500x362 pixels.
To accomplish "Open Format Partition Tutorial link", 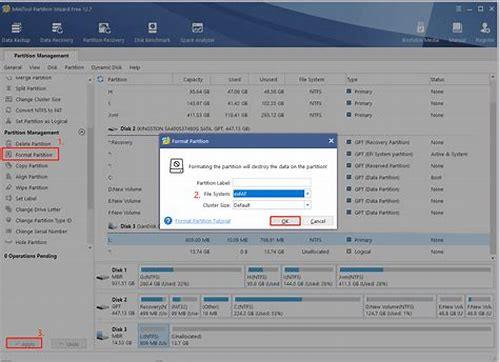I will [x=203, y=221].
